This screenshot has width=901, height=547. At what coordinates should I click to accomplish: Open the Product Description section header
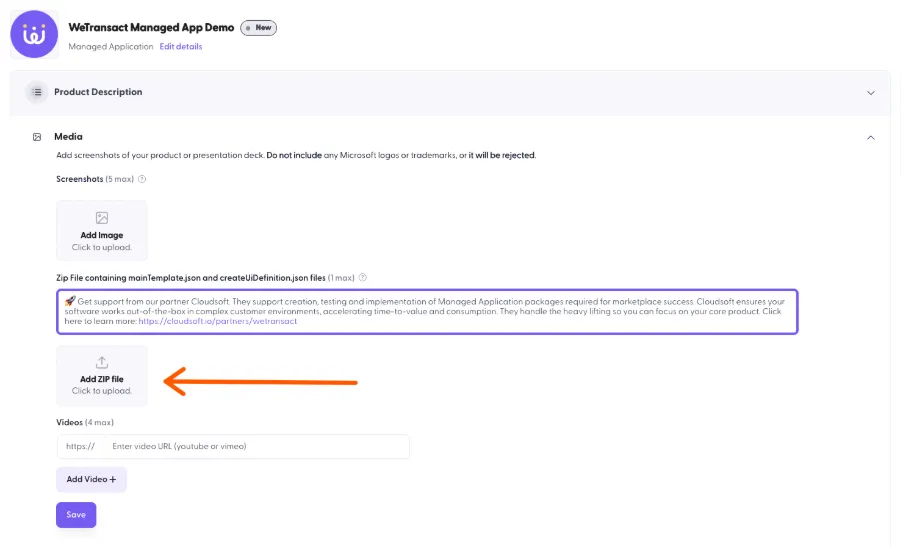(450, 93)
